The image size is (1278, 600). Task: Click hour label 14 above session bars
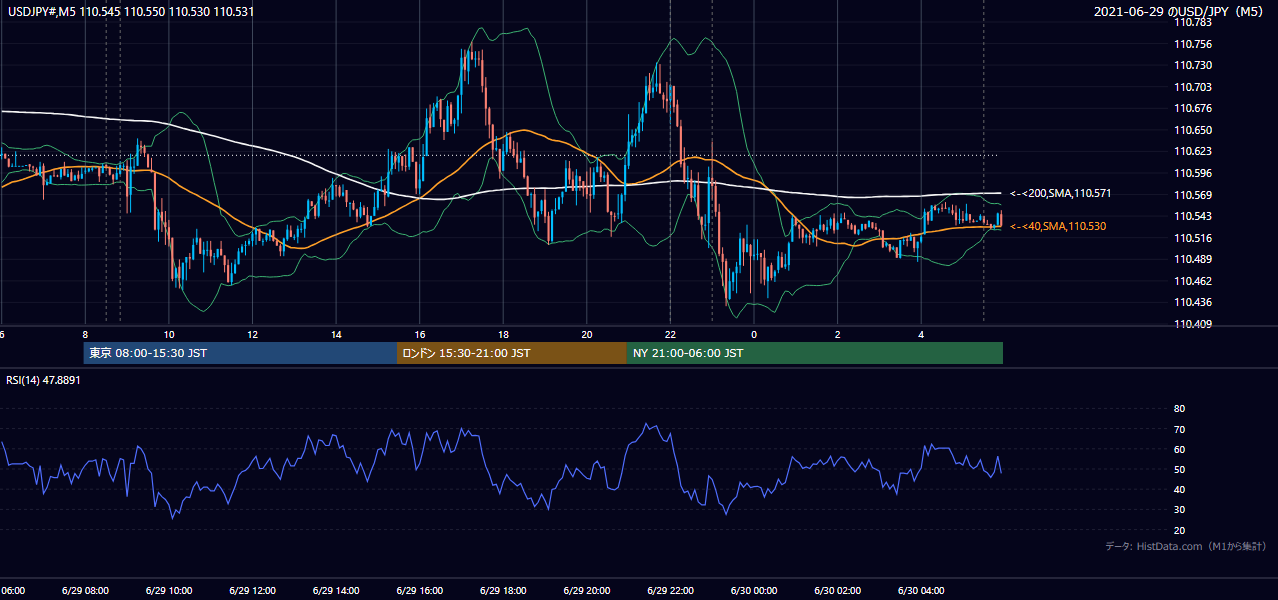[x=336, y=334]
